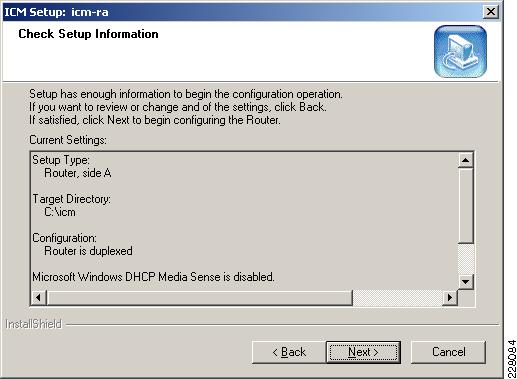Click the horizontal scrollbar left arrow
This screenshot has height=379, width=517.
click(39, 297)
